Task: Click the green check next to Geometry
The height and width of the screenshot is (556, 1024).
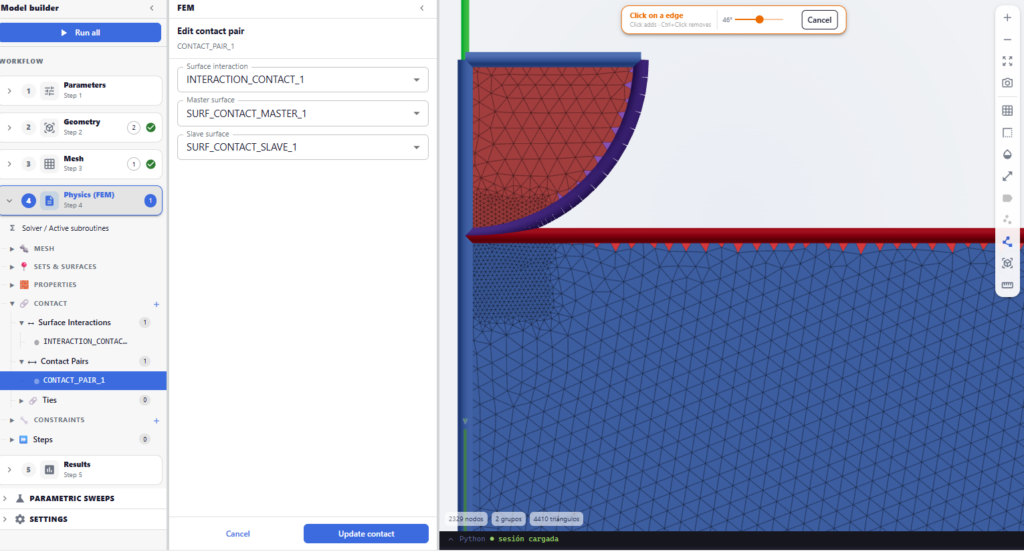Action: click(151, 127)
